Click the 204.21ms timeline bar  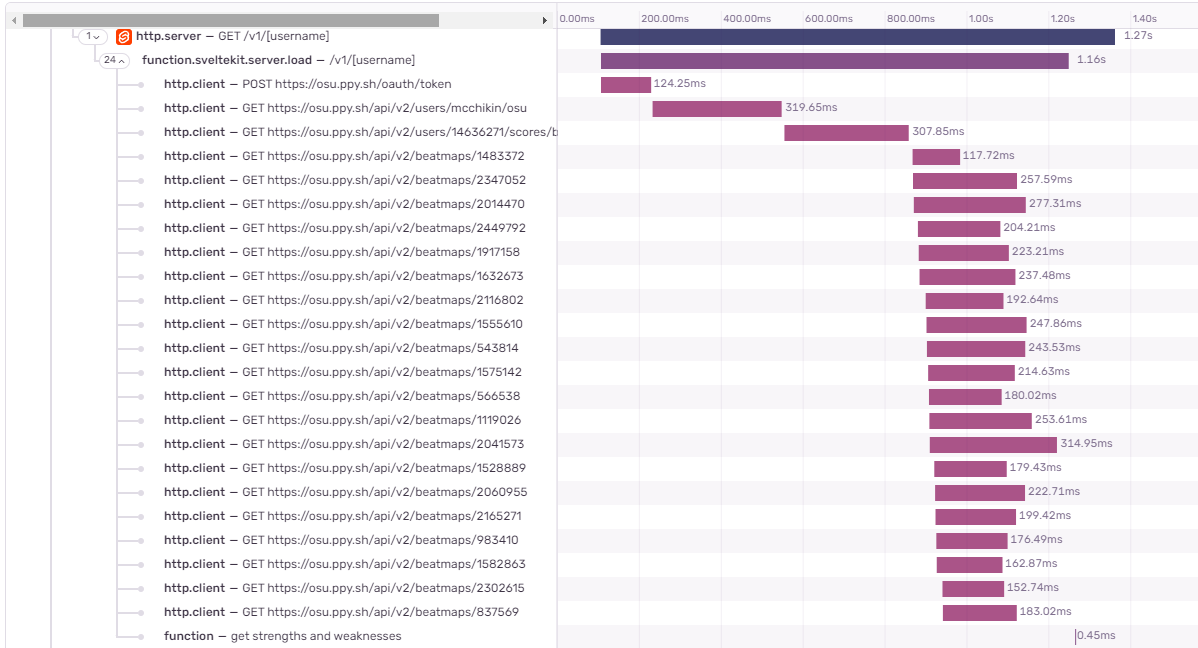pos(959,228)
